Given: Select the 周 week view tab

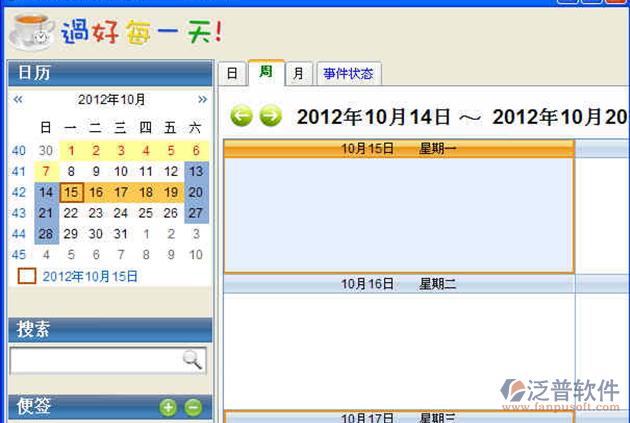Looking at the screenshot, I should tap(265, 72).
